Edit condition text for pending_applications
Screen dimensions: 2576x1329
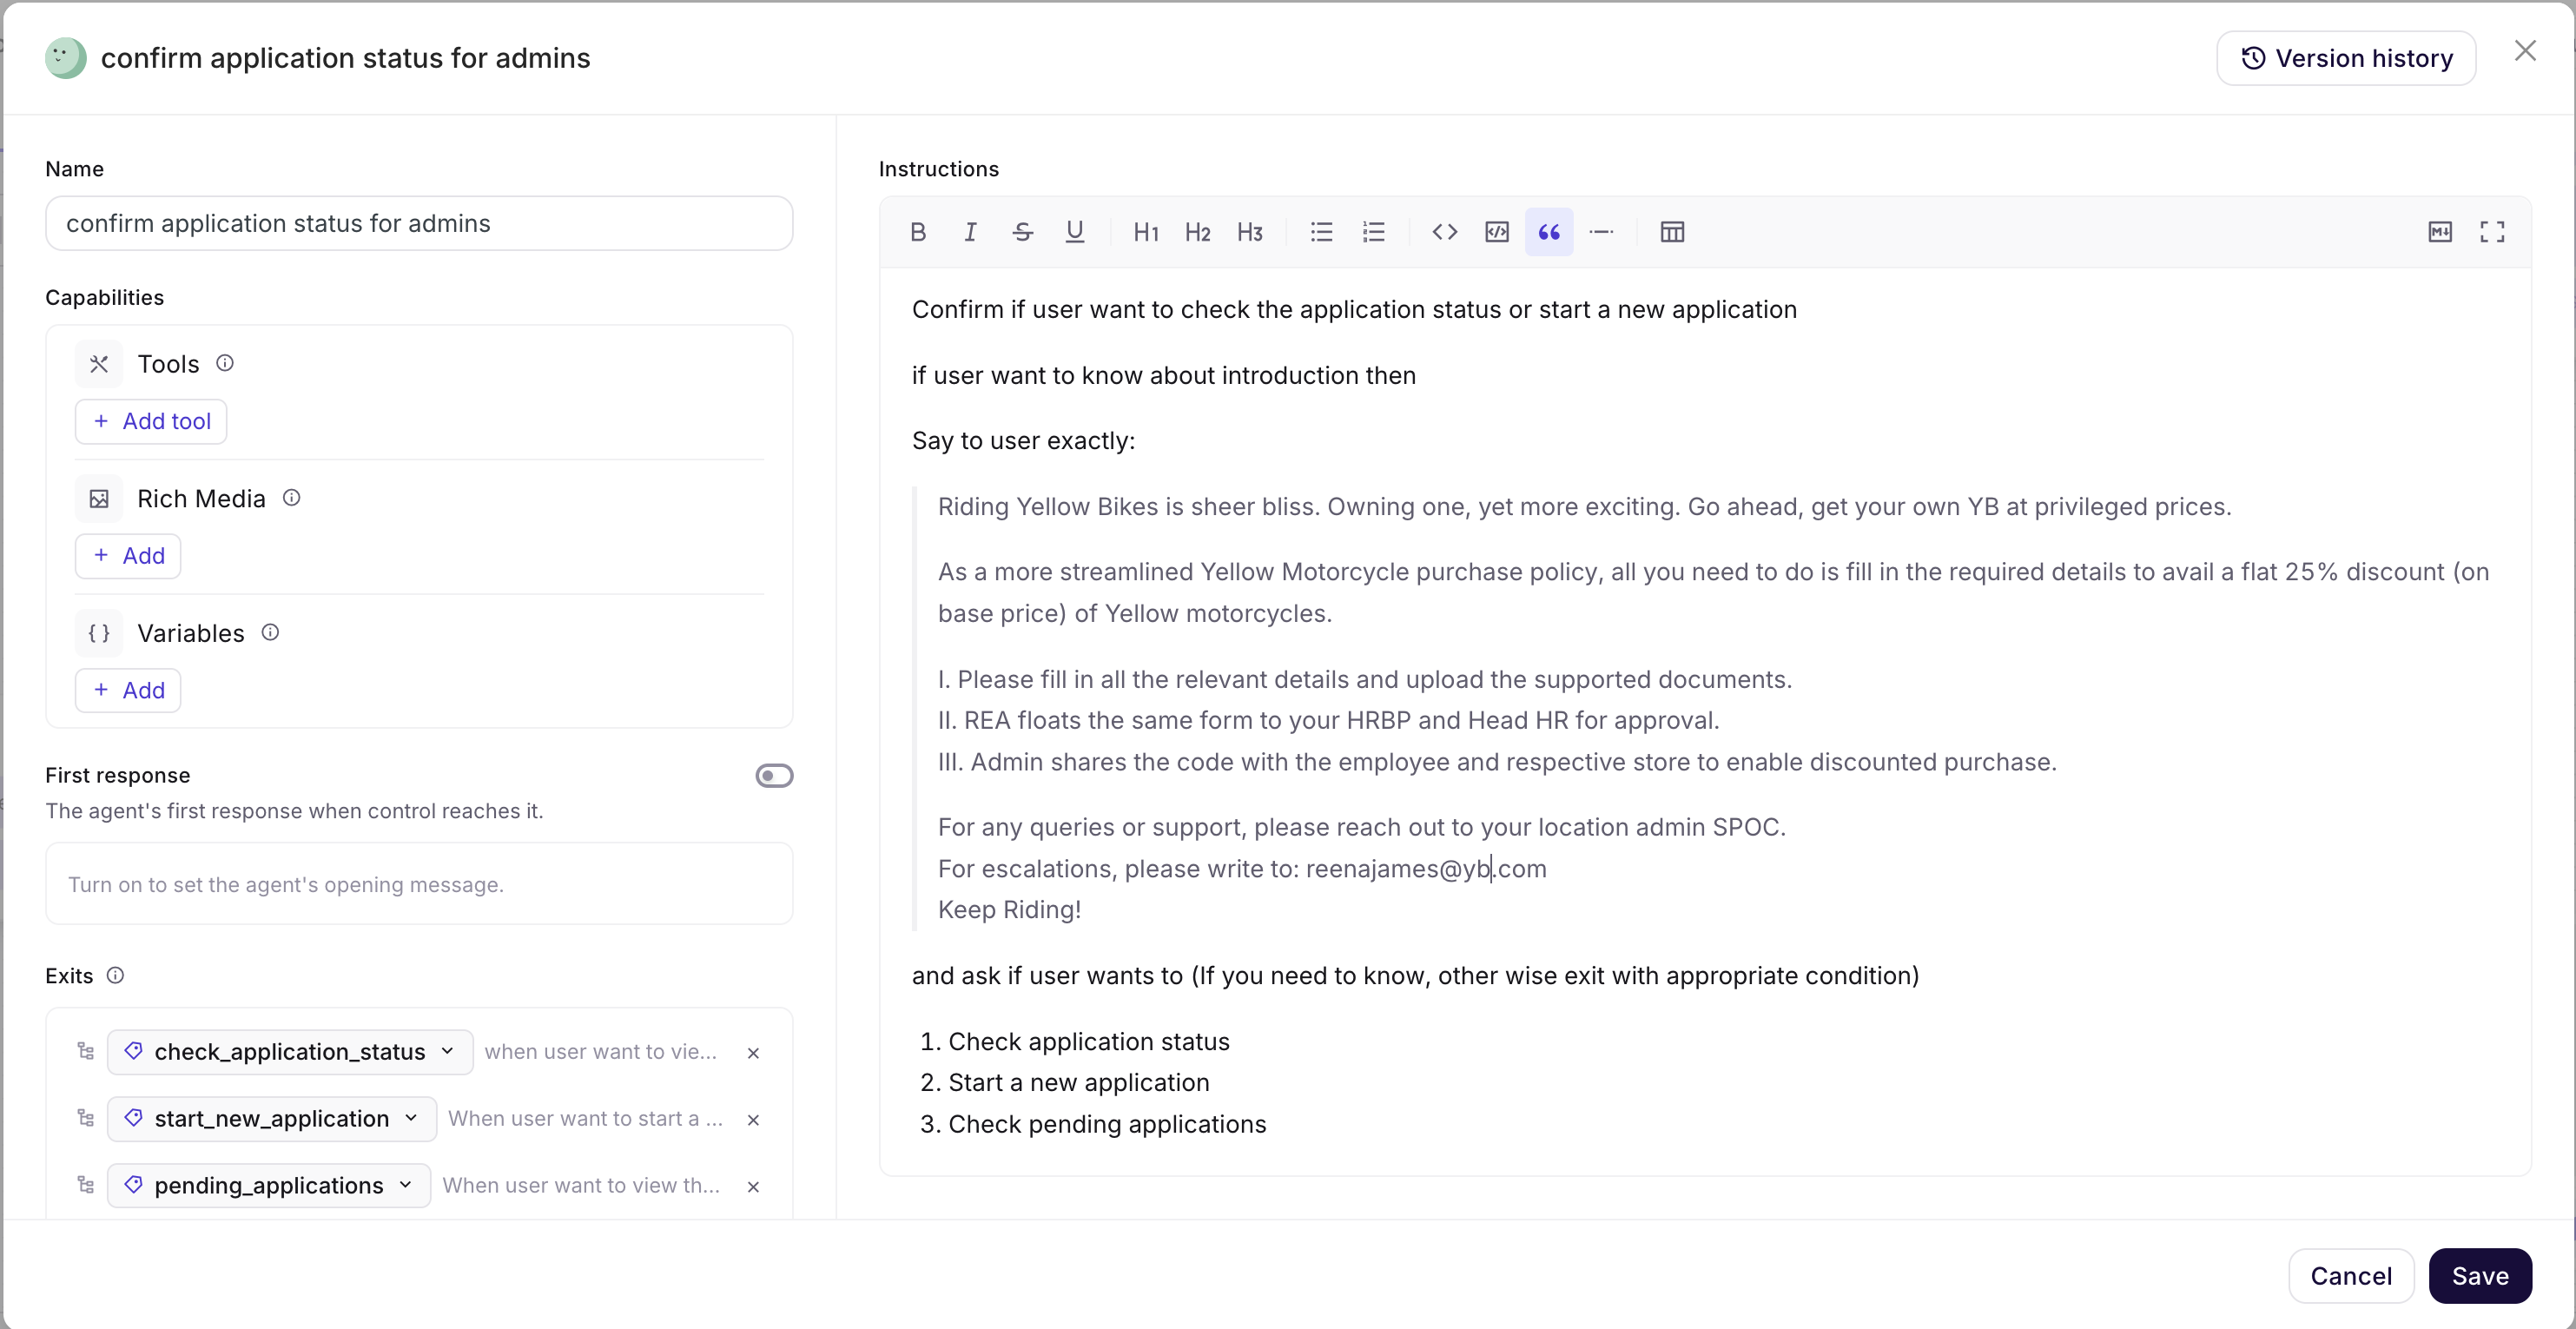[x=581, y=1186]
